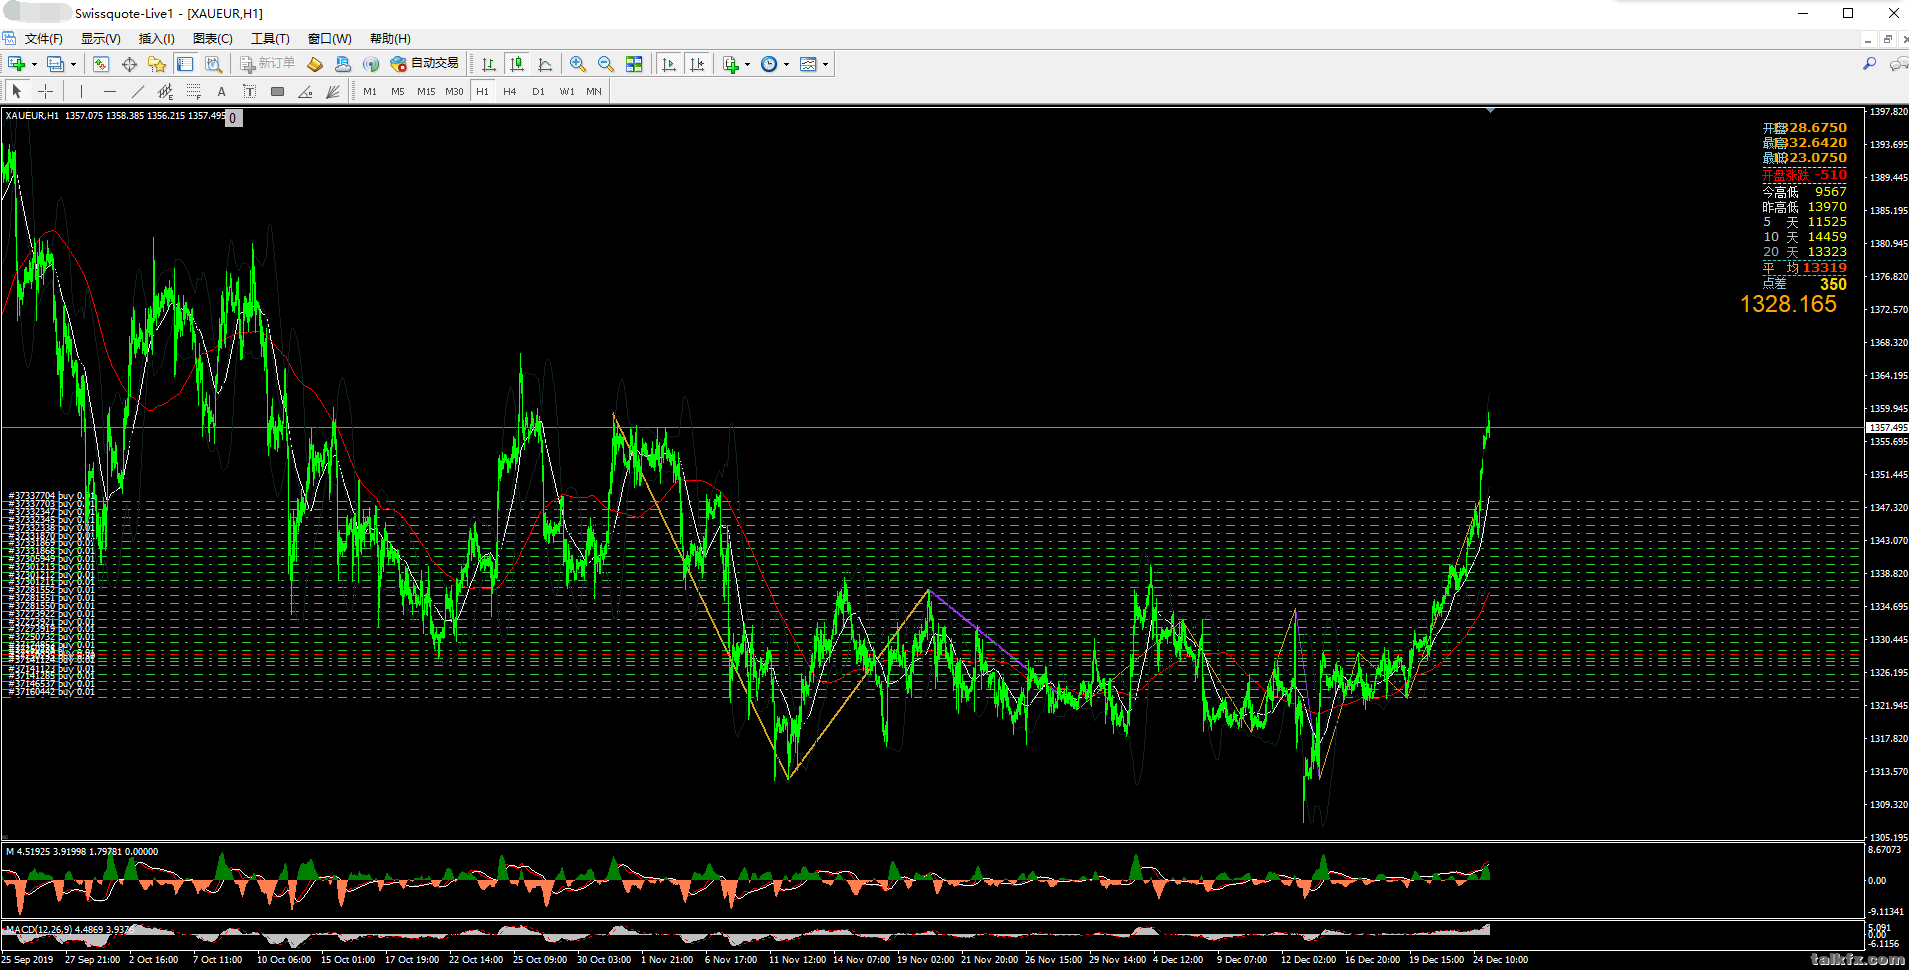Toggle the Terminal panel icon
The height and width of the screenshot is (970, 1909).
click(x=185, y=64)
